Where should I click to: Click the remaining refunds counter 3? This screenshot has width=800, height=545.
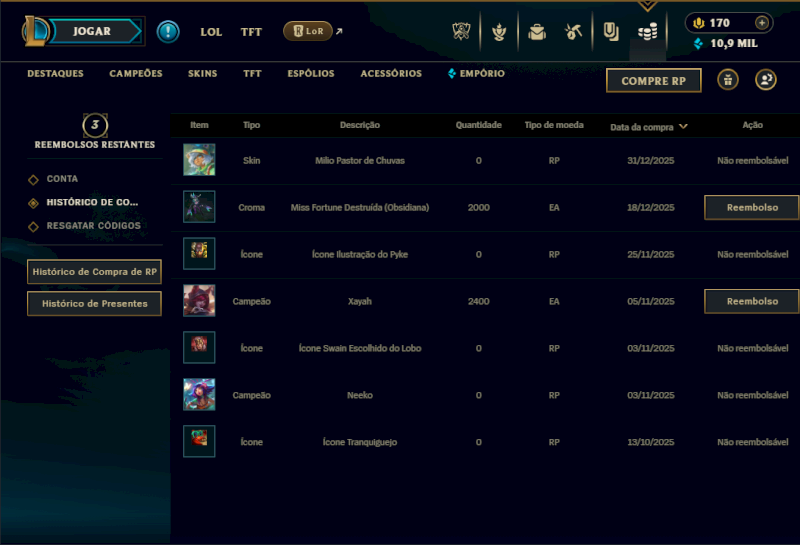point(95,125)
